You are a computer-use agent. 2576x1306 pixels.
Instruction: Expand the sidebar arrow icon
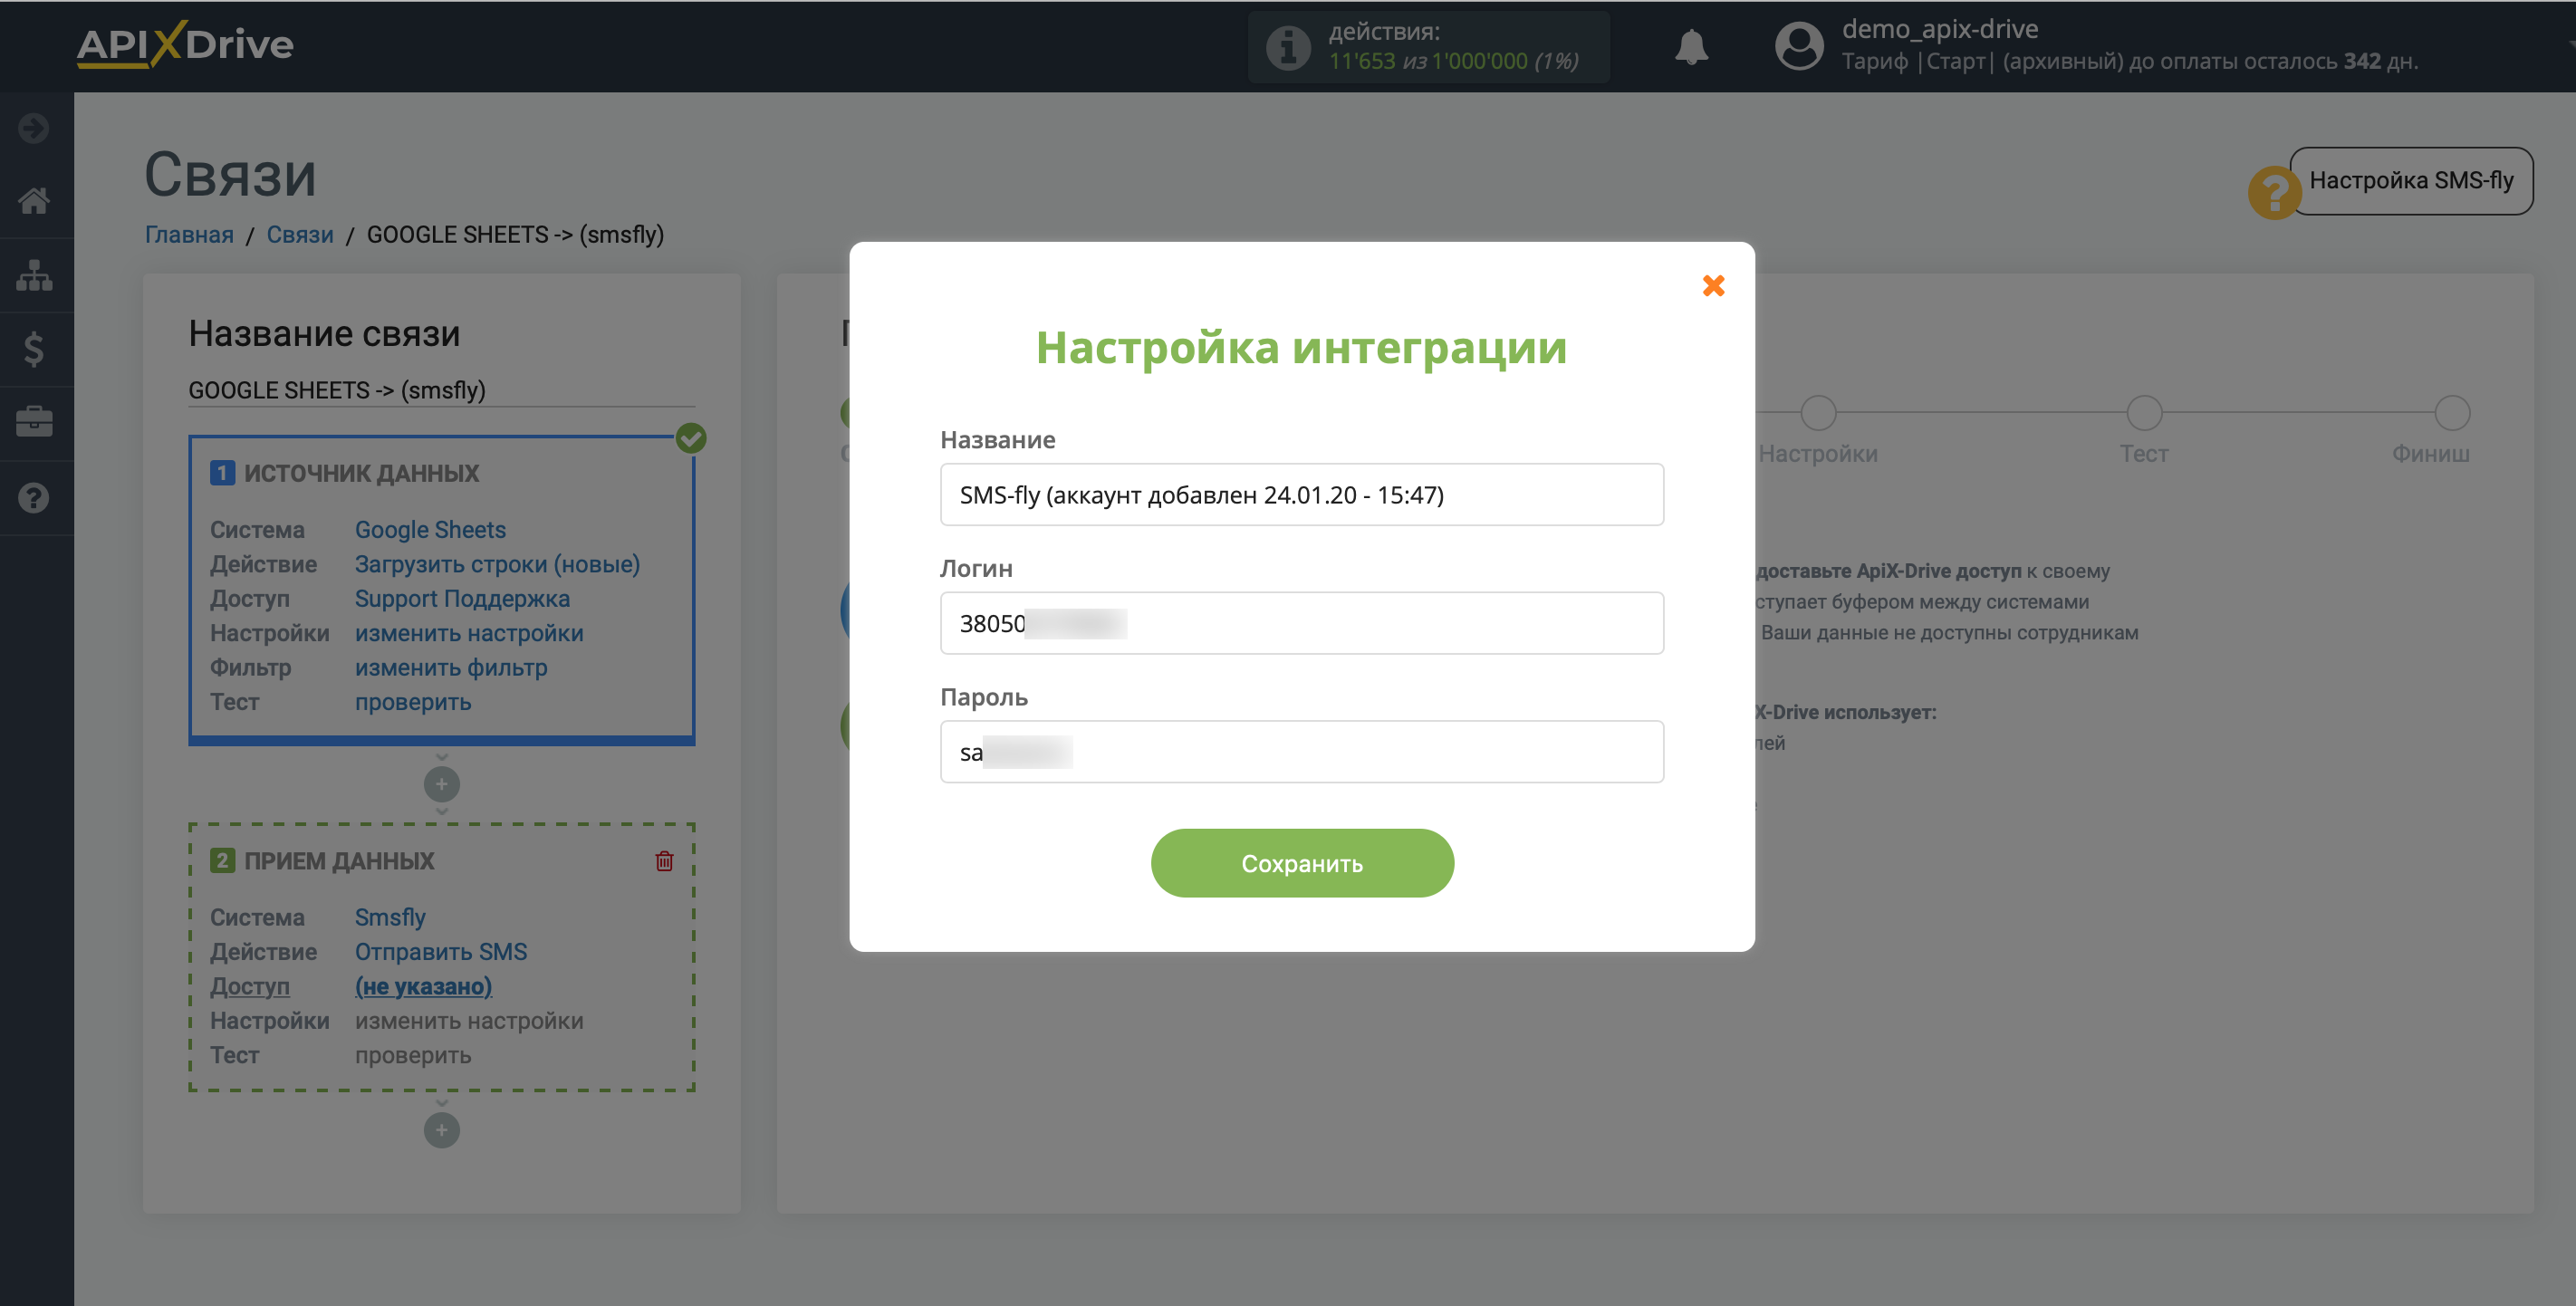(34, 128)
